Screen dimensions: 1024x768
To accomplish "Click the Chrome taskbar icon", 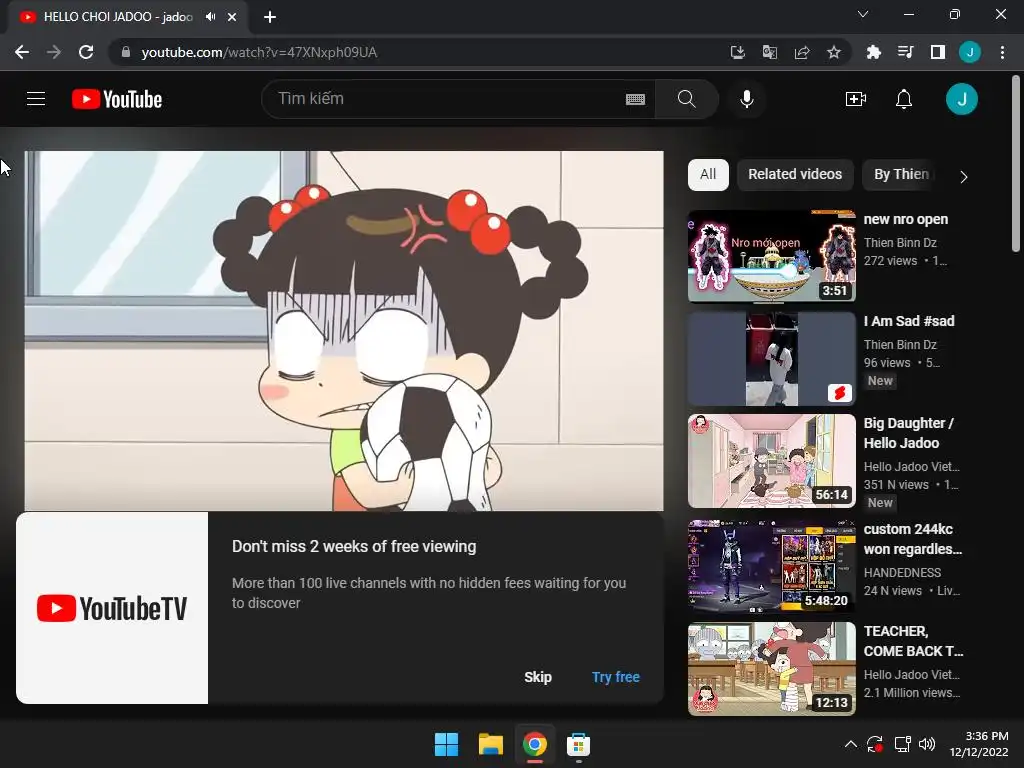I will point(534,744).
